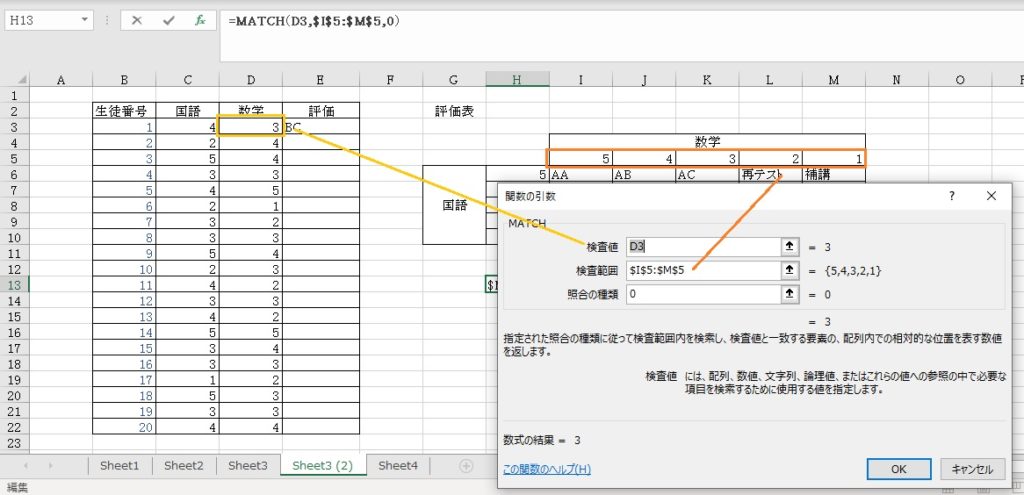Click the dialog help question mark icon
1024x495 pixels.
[951, 197]
